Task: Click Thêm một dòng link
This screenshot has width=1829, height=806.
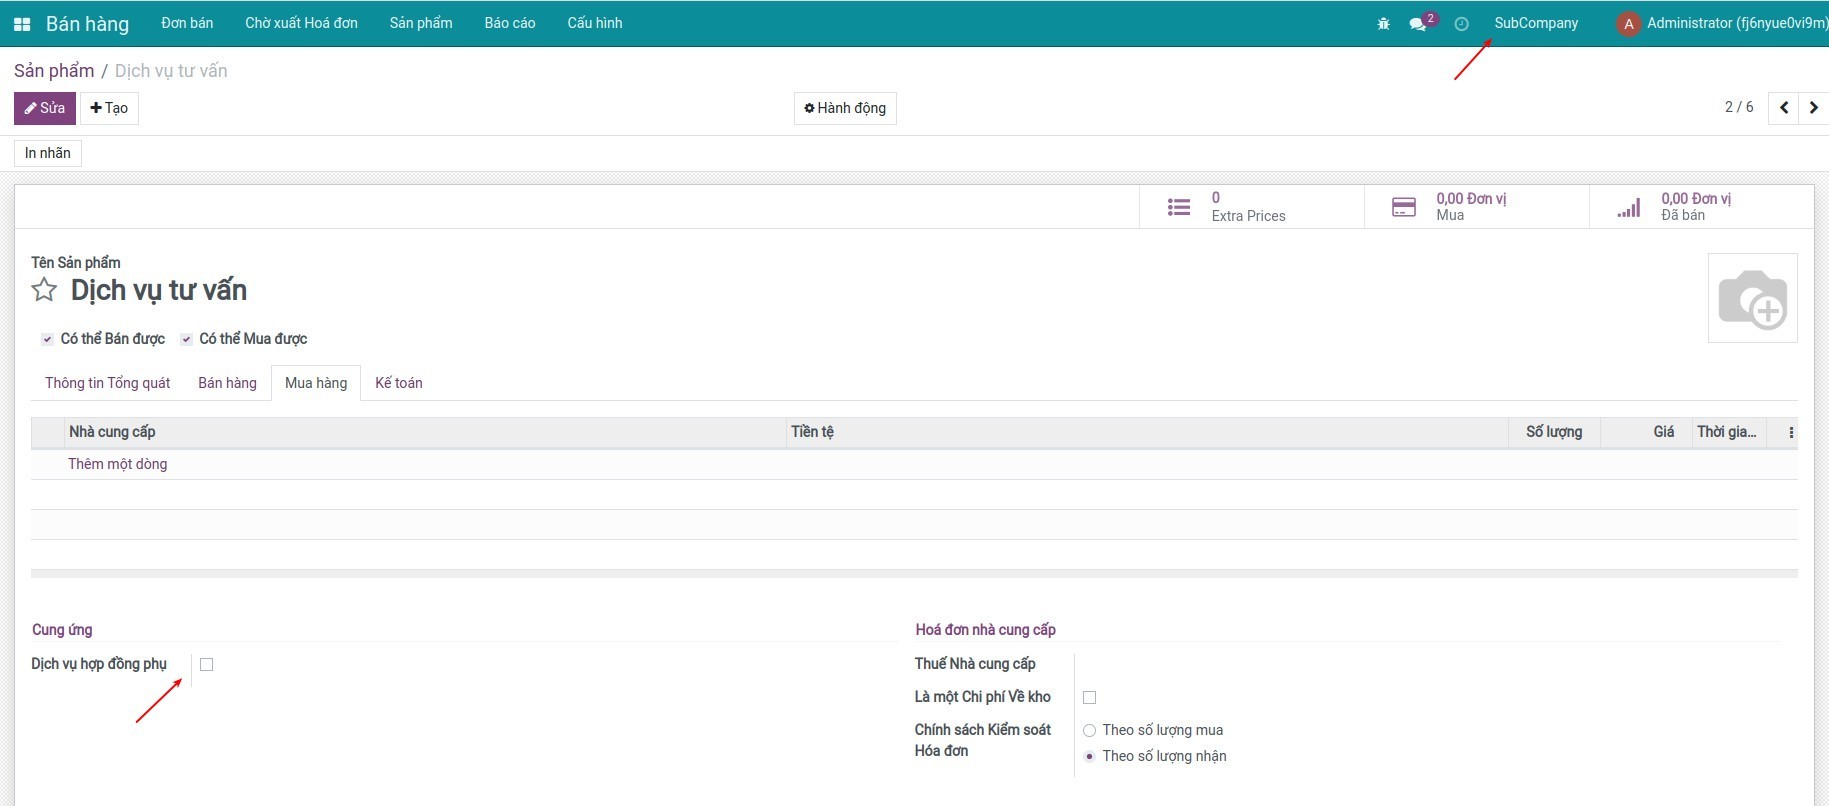Action: pos(117,464)
